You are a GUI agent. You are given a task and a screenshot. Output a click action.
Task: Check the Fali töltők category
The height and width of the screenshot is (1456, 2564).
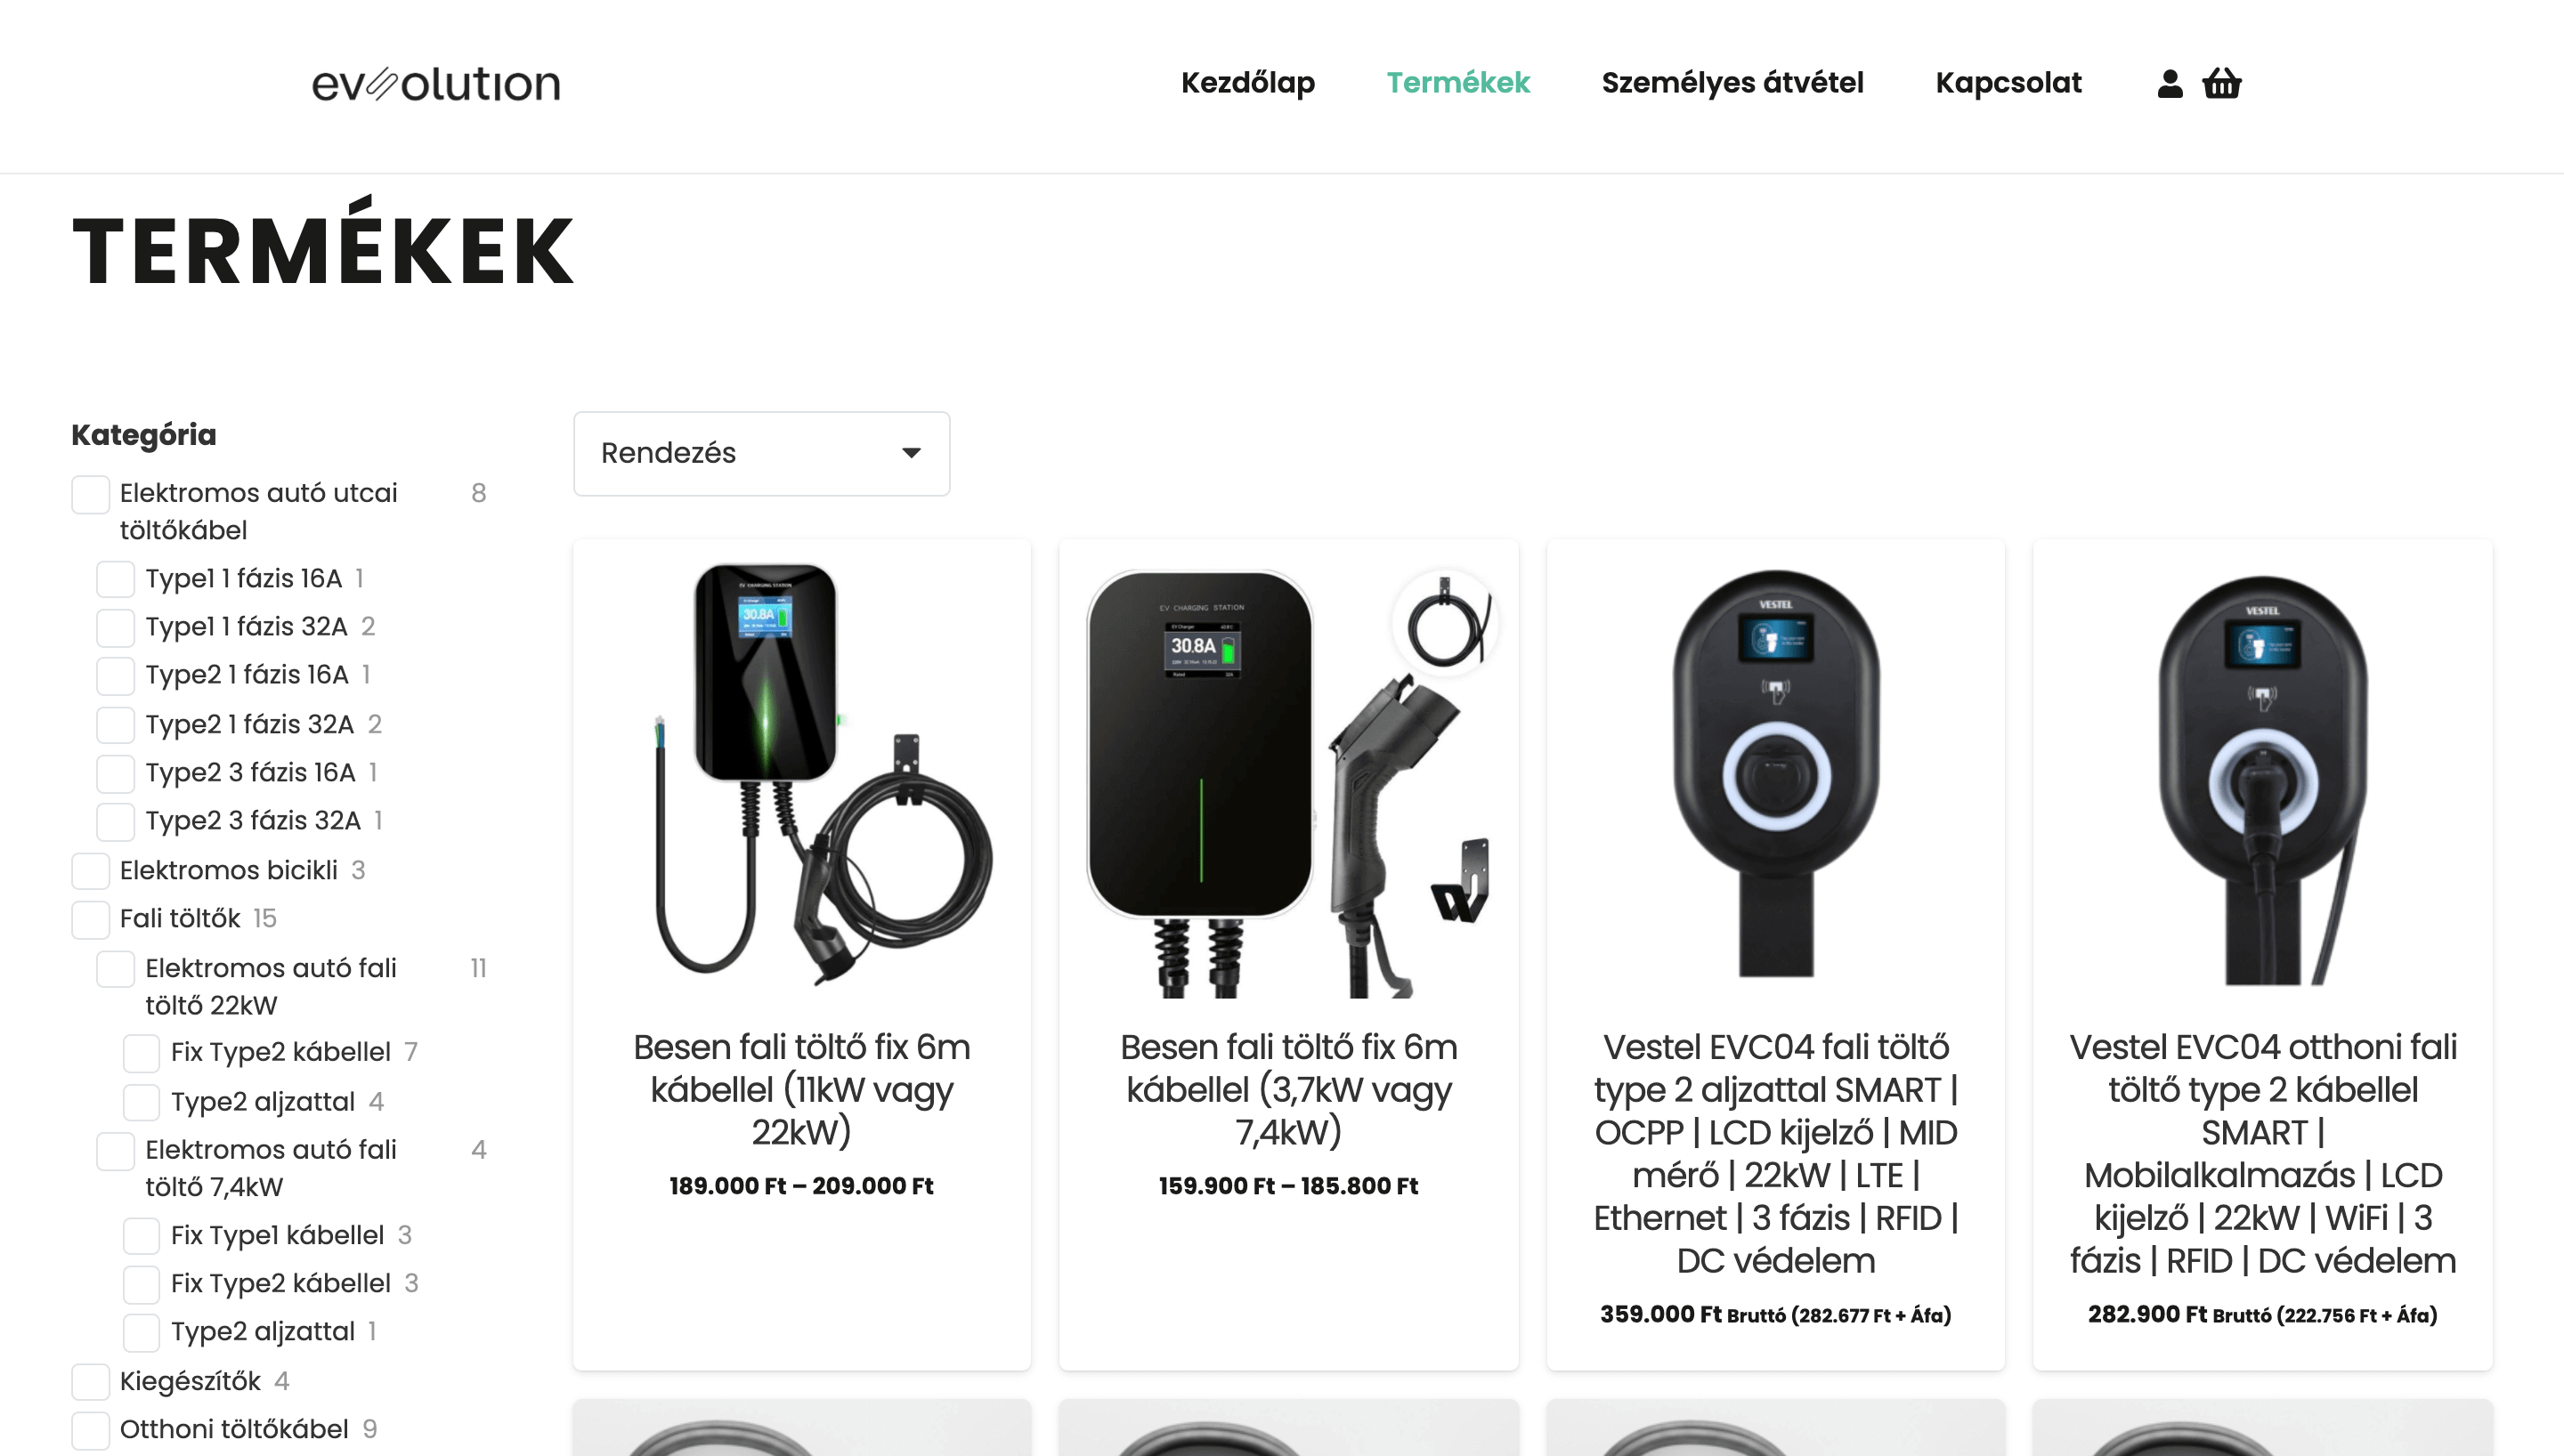pos(90,919)
